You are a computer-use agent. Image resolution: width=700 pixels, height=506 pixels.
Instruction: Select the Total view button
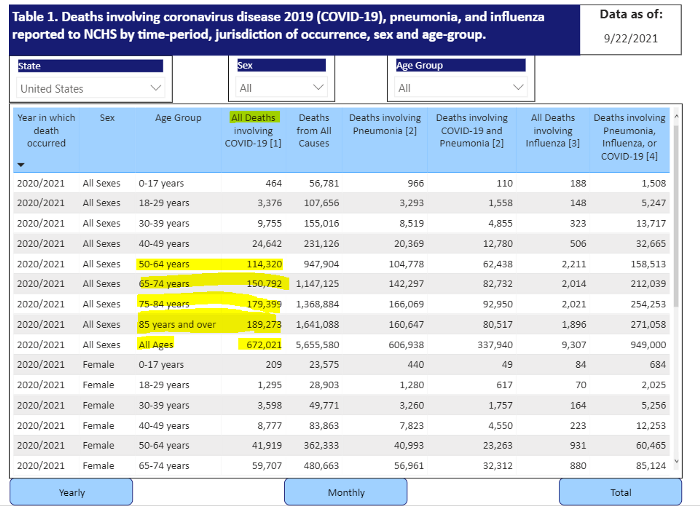[x=621, y=492]
